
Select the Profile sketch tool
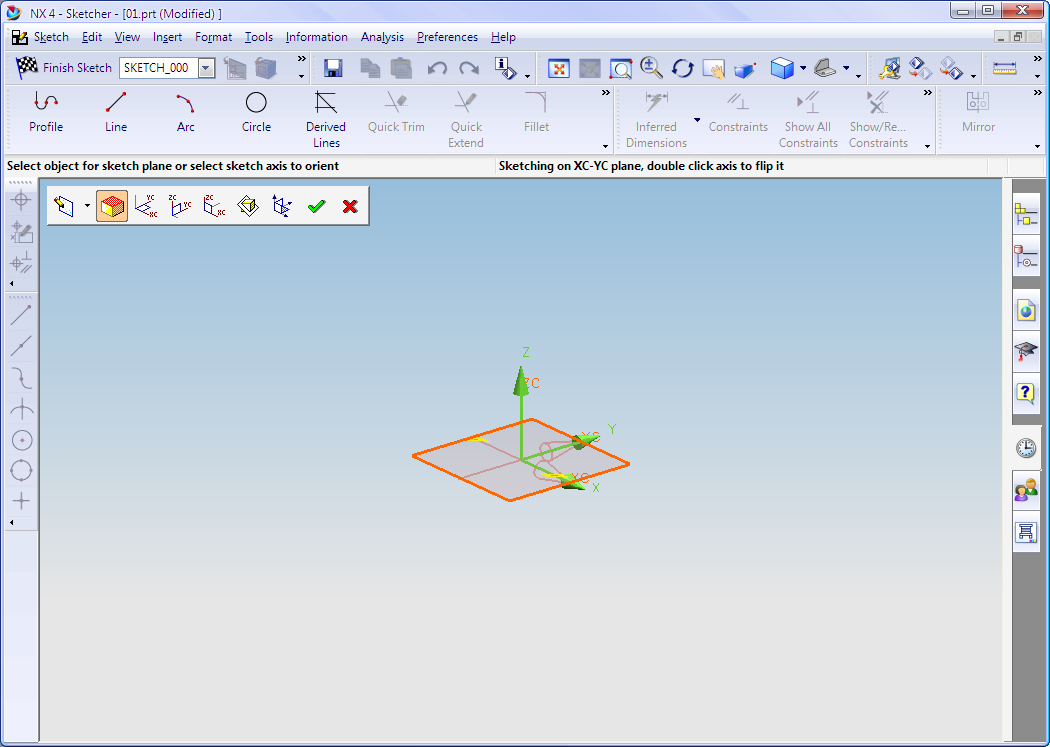coord(46,112)
